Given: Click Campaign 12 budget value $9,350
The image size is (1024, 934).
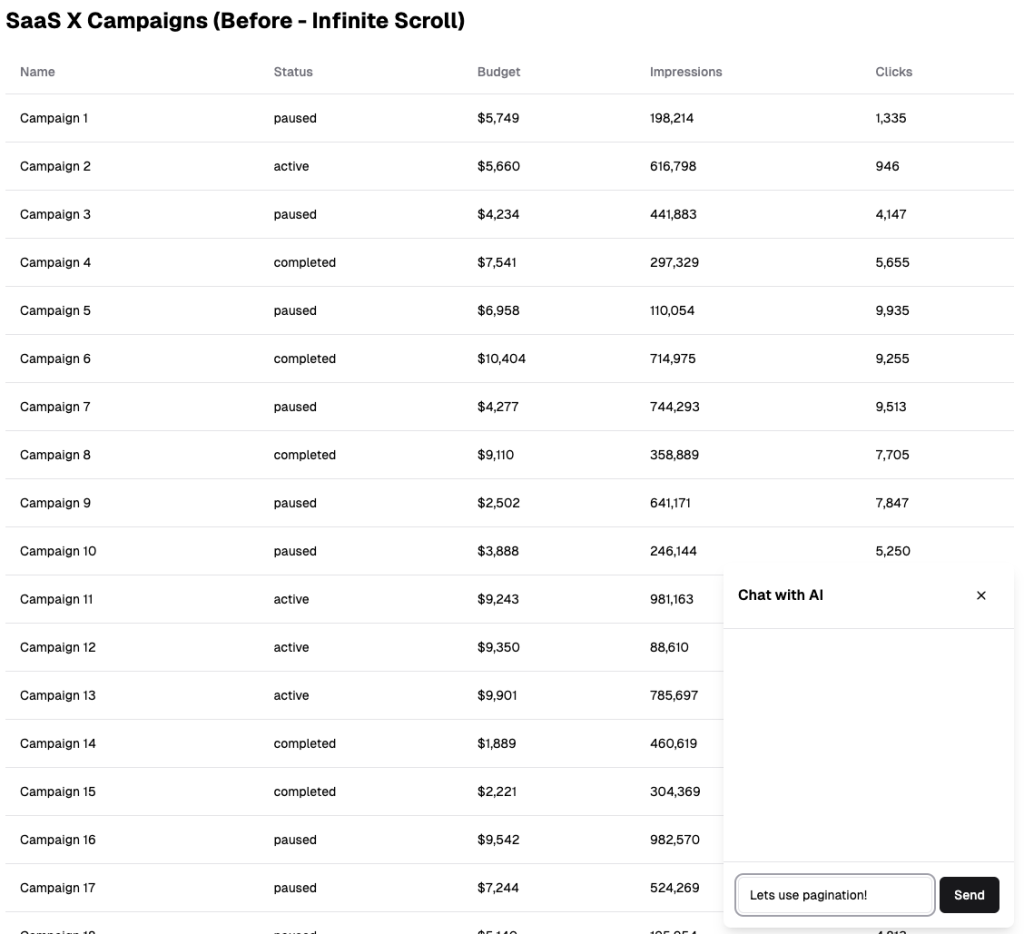Looking at the screenshot, I should pos(498,648).
